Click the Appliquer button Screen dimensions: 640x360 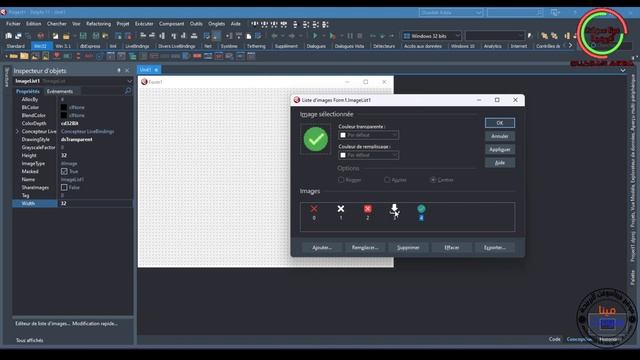click(x=500, y=149)
